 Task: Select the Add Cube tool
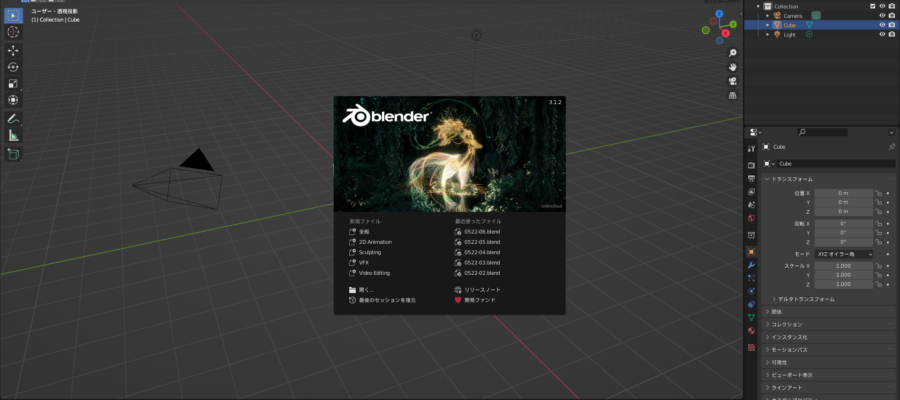13,154
